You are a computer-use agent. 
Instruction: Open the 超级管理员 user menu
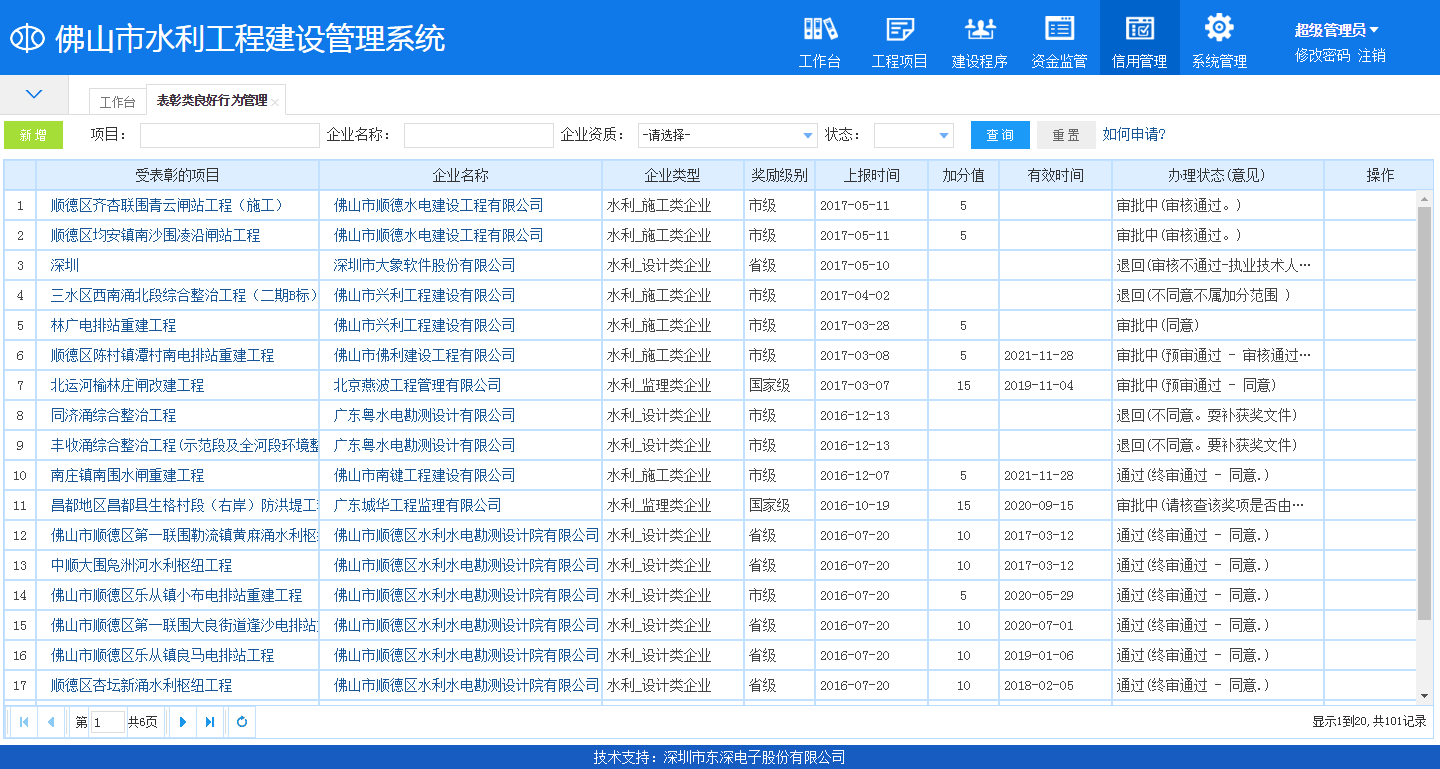1336,31
